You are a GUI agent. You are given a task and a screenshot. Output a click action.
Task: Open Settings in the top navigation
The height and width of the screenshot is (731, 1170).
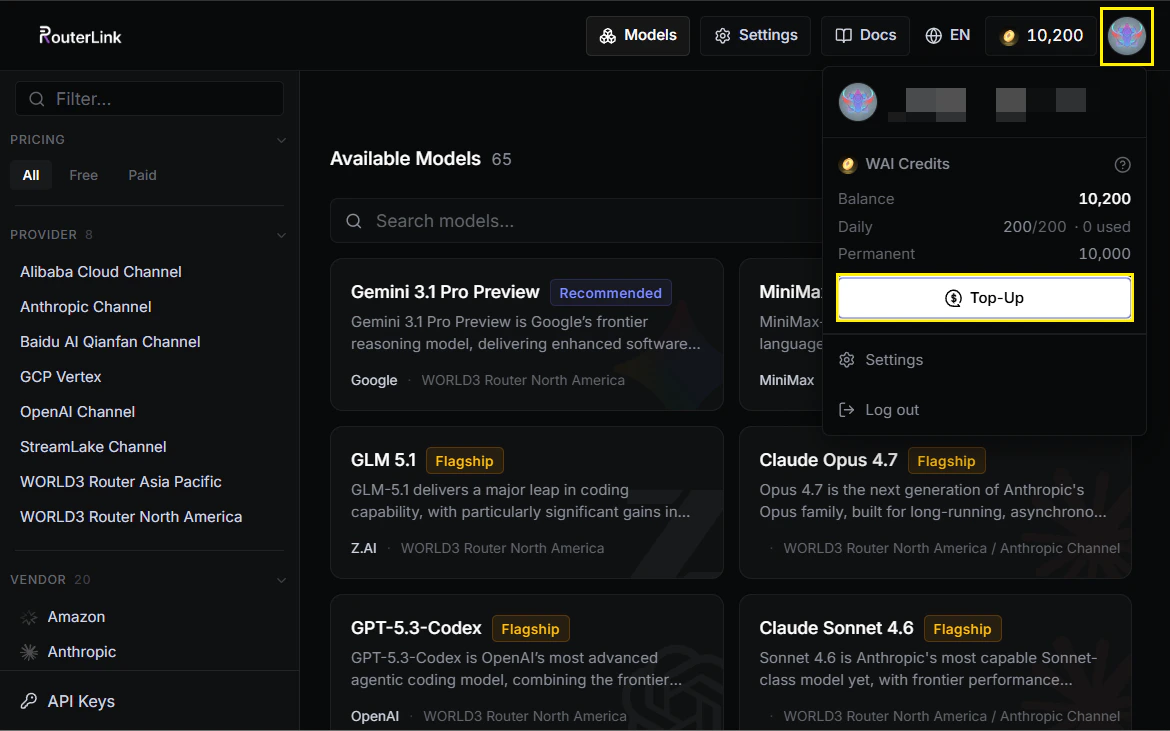click(x=755, y=36)
